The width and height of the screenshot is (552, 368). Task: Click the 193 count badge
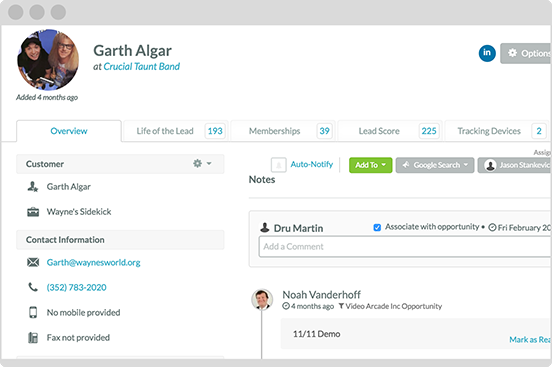click(x=215, y=131)
